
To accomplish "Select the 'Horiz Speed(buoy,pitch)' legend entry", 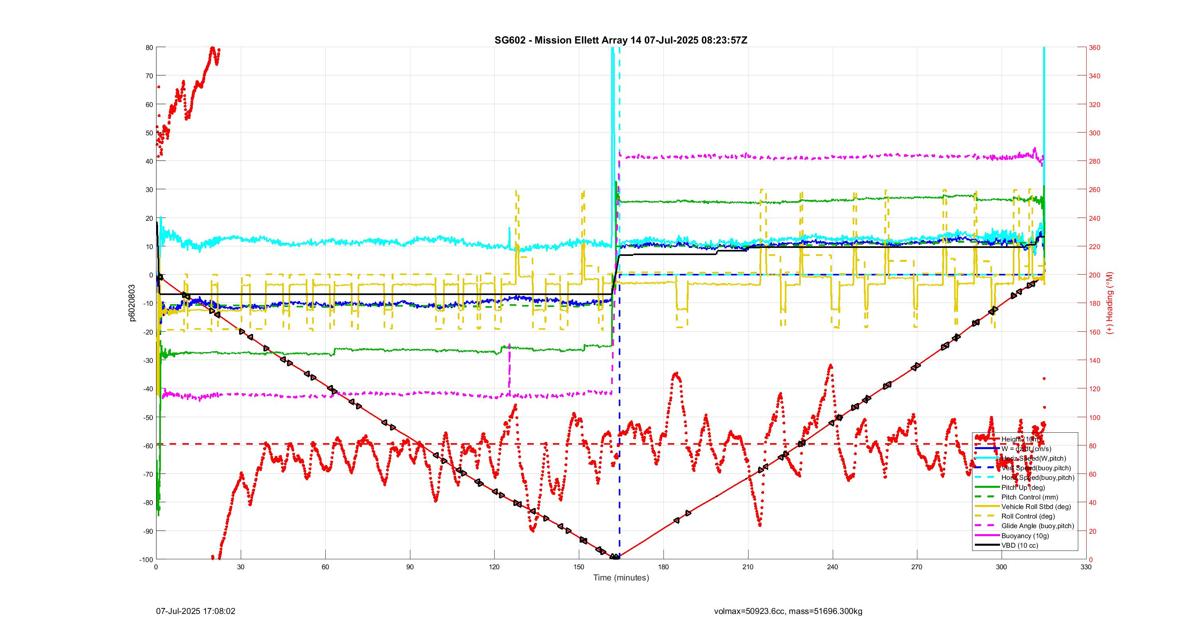I will point(1038,478).
